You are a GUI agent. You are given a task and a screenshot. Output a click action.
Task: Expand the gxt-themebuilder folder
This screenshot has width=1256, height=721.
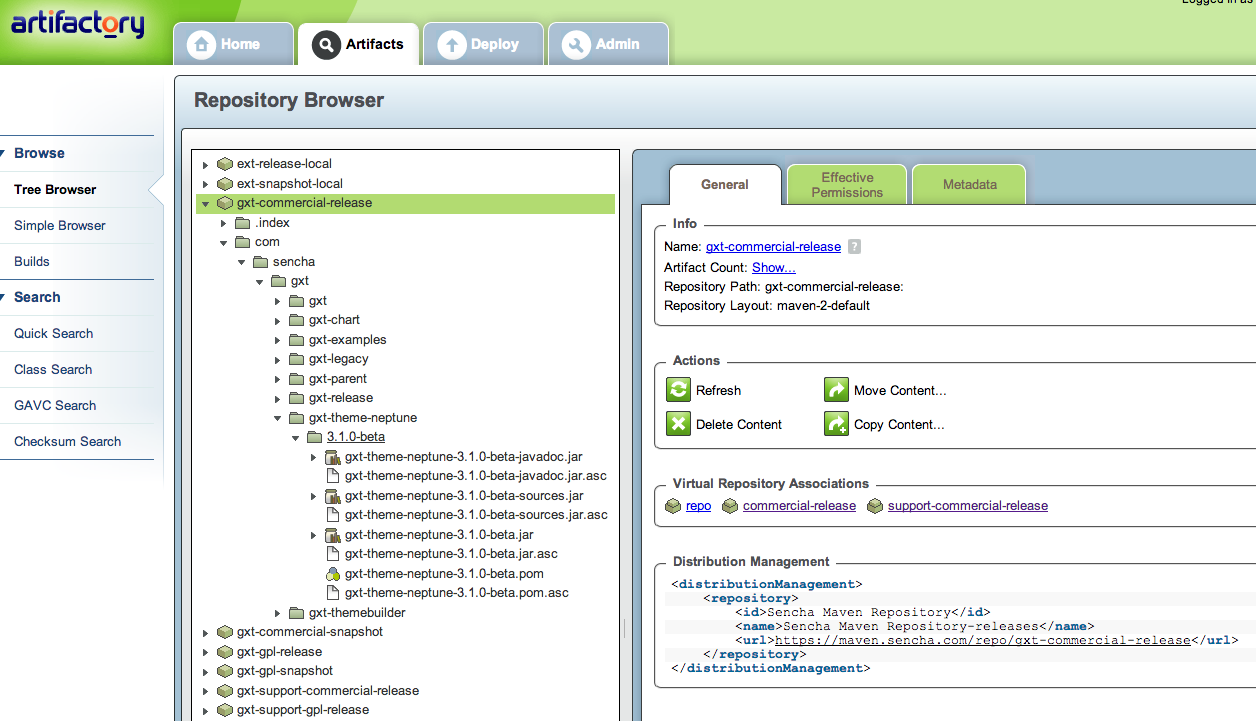pyautogui.click(x=278, y=613)
